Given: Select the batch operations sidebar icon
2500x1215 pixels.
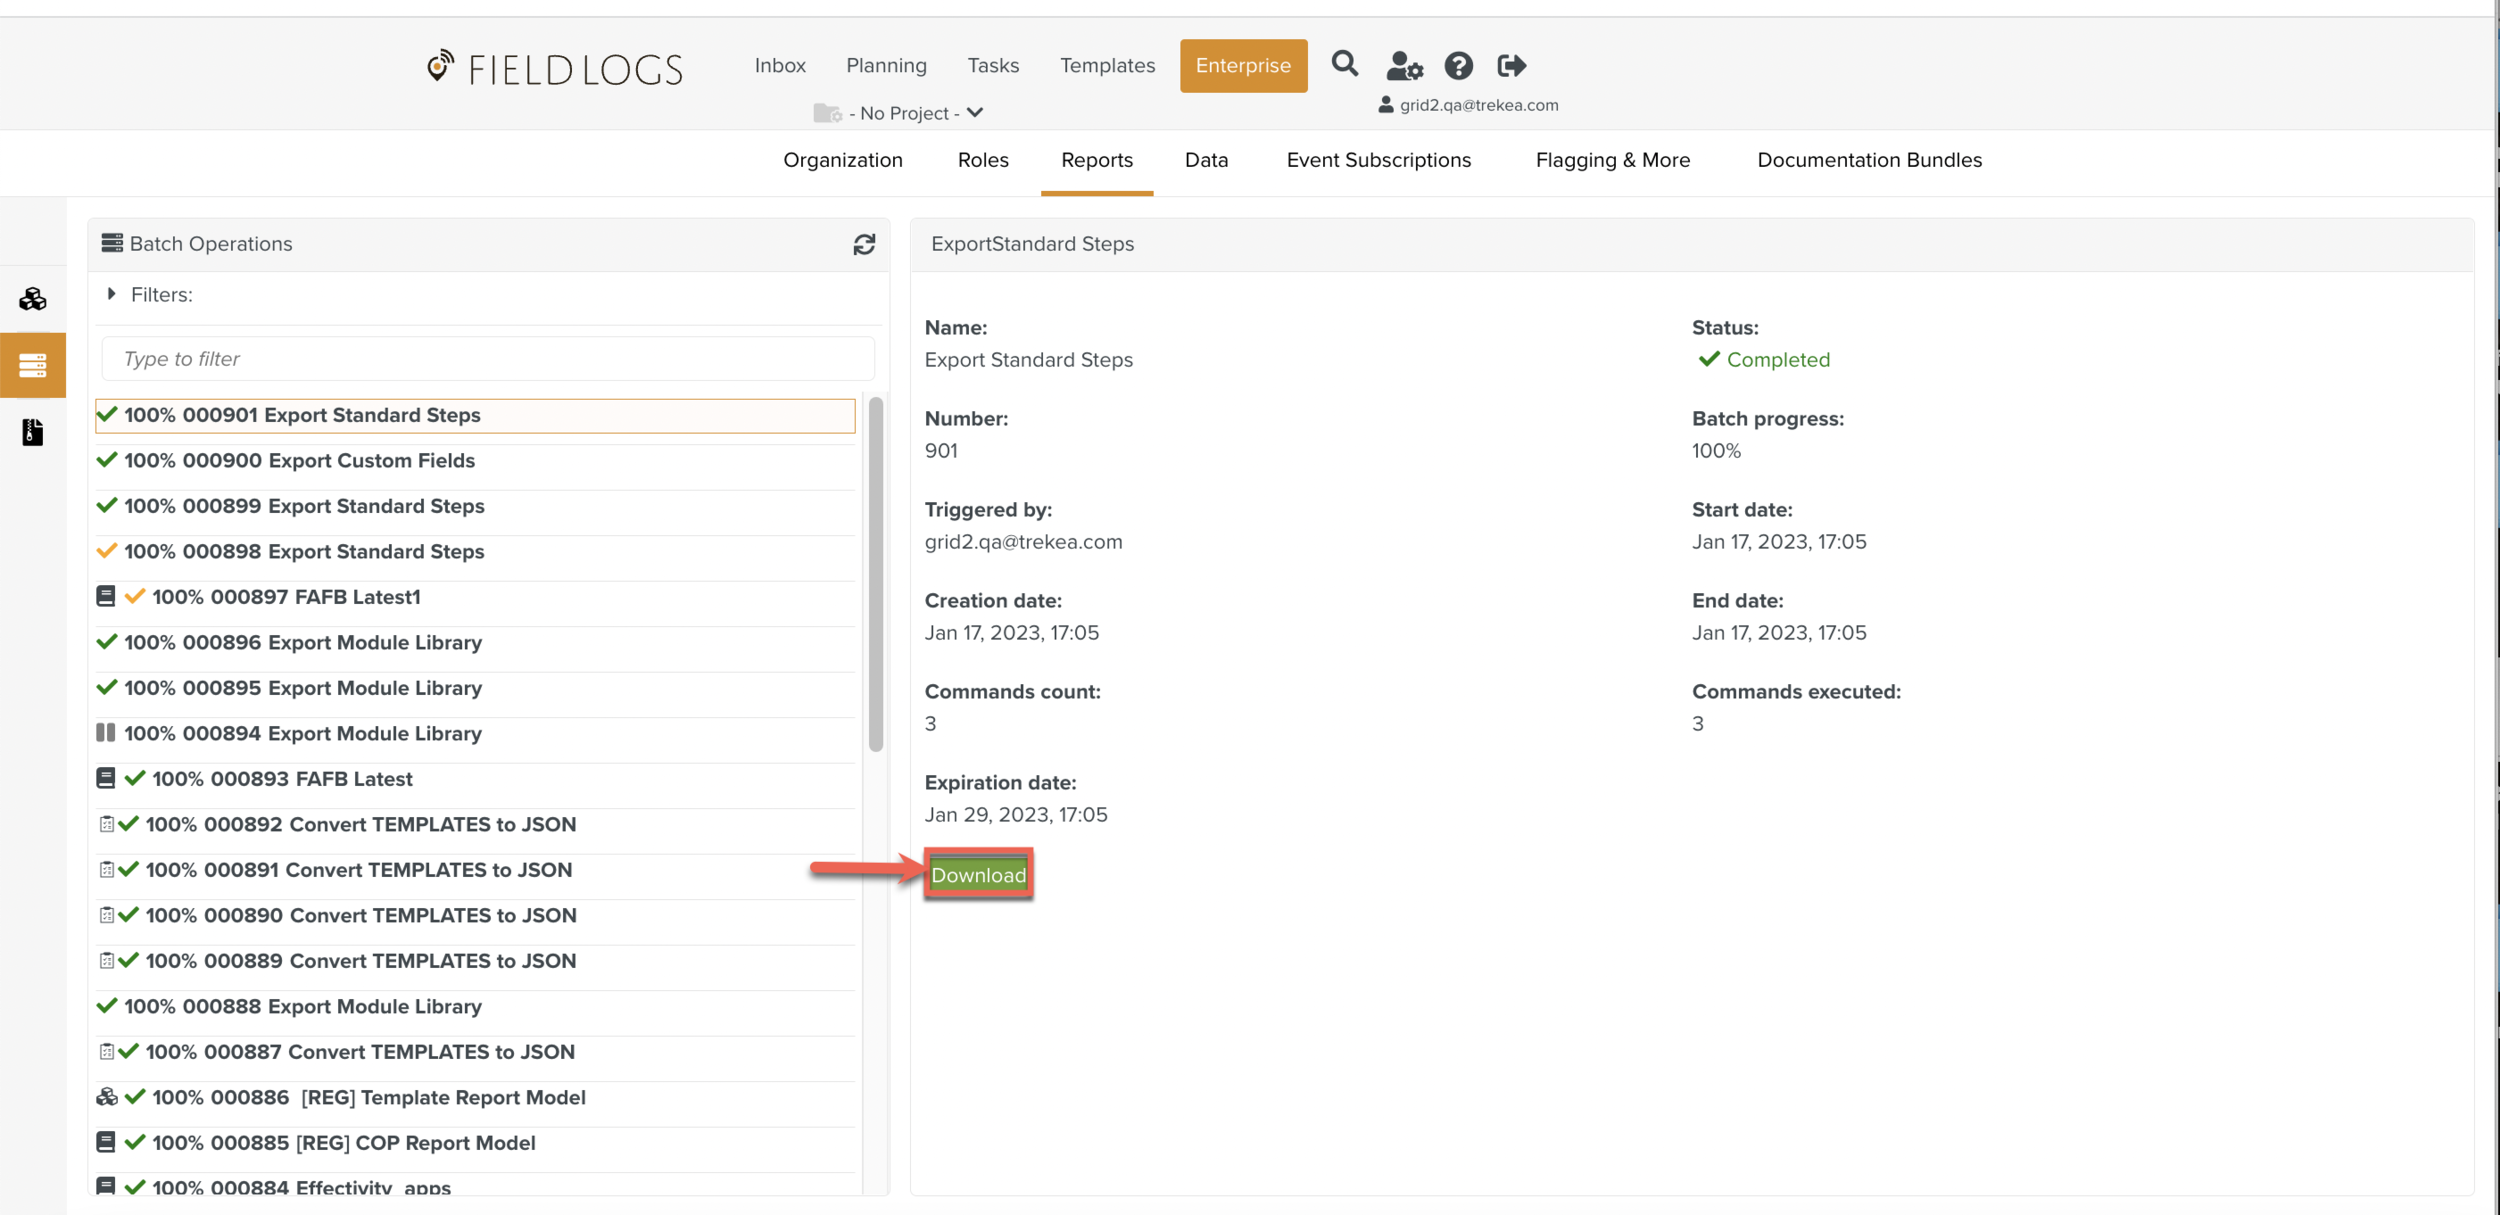Looking at the screenshot, I should point(33,365).
